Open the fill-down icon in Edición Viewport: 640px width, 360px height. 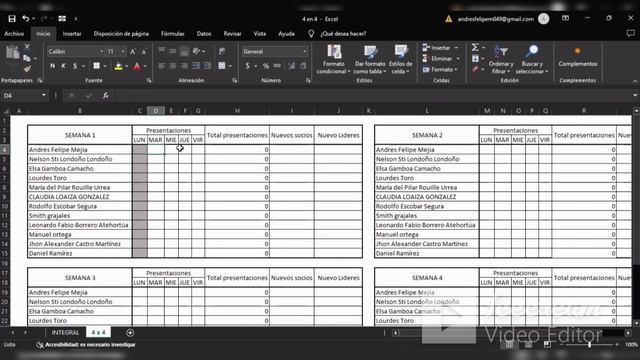(475, 59)
